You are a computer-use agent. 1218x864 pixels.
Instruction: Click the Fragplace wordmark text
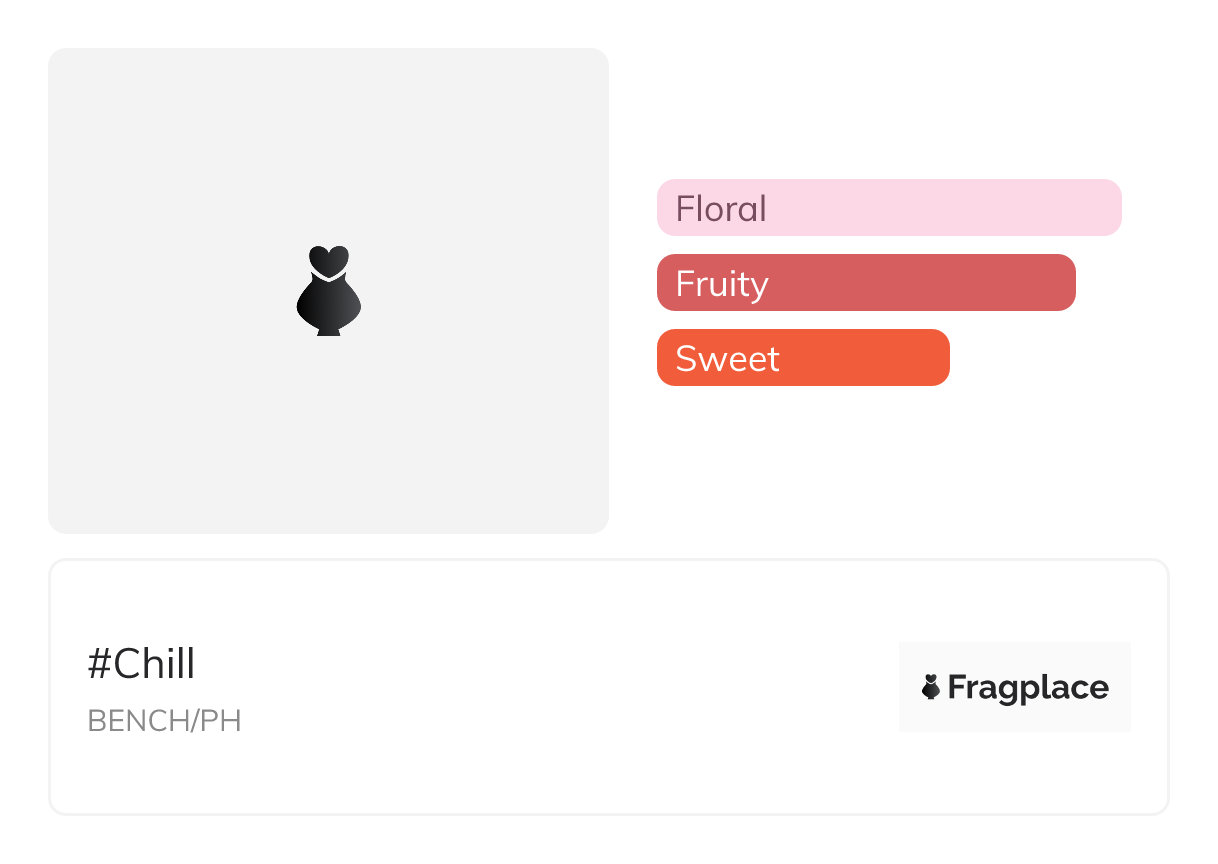(x=1028, y=688)
